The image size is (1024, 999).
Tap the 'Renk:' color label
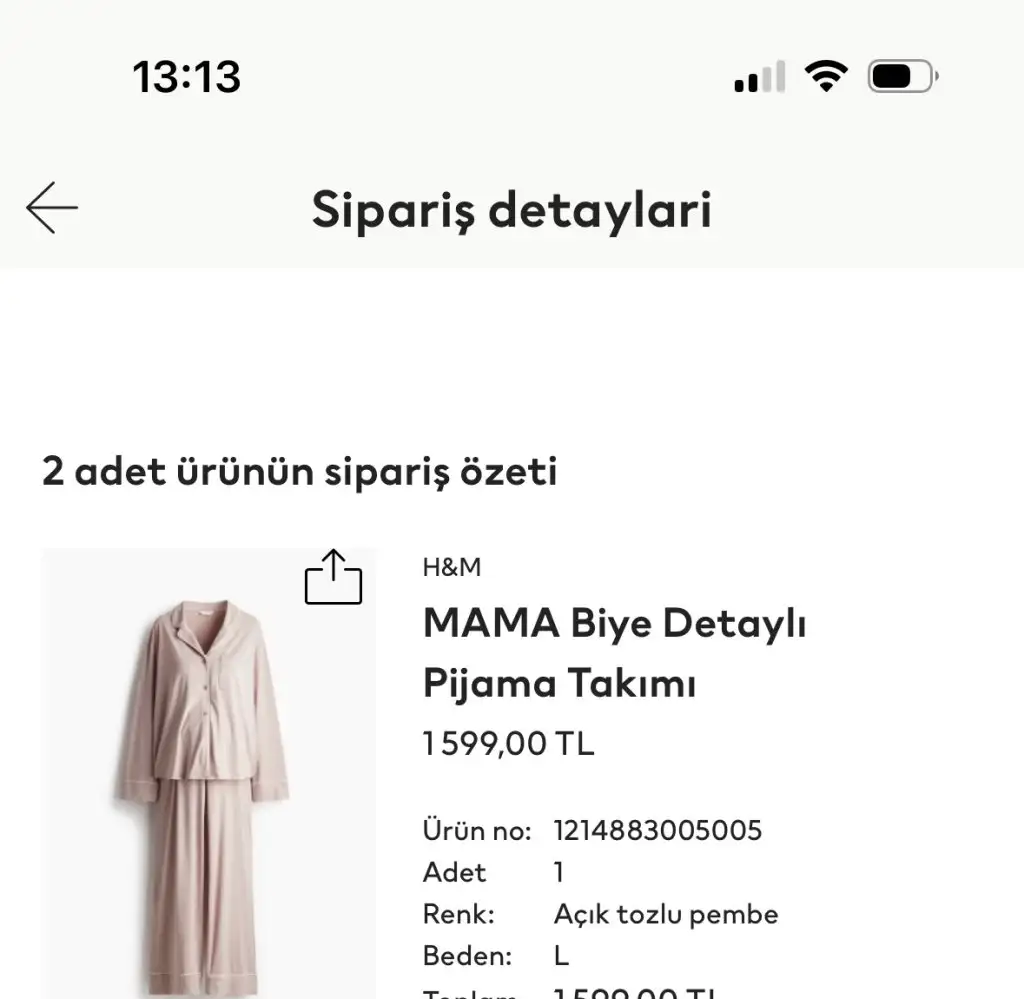459,914
